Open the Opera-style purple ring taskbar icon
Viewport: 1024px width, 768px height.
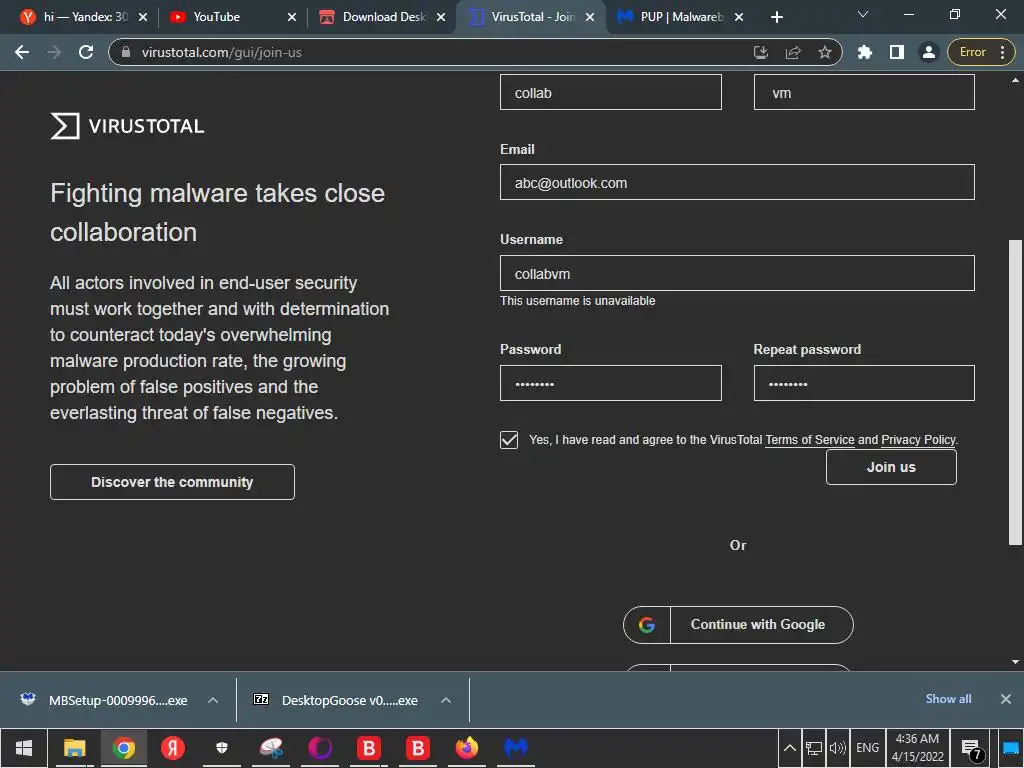point(319,748)
